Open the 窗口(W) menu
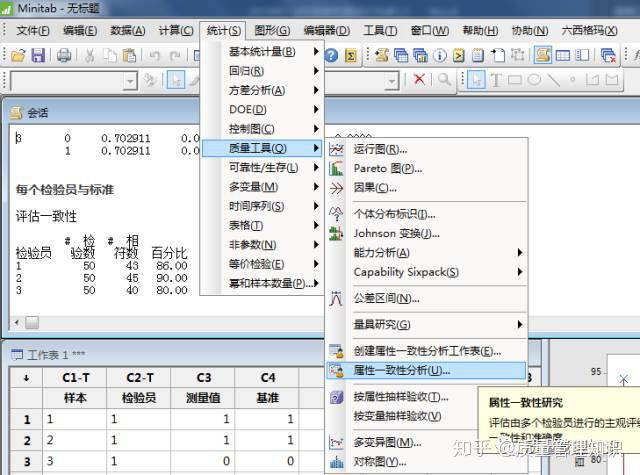Image resolution: width=640 pixels, height=475 pixels. 430,31
